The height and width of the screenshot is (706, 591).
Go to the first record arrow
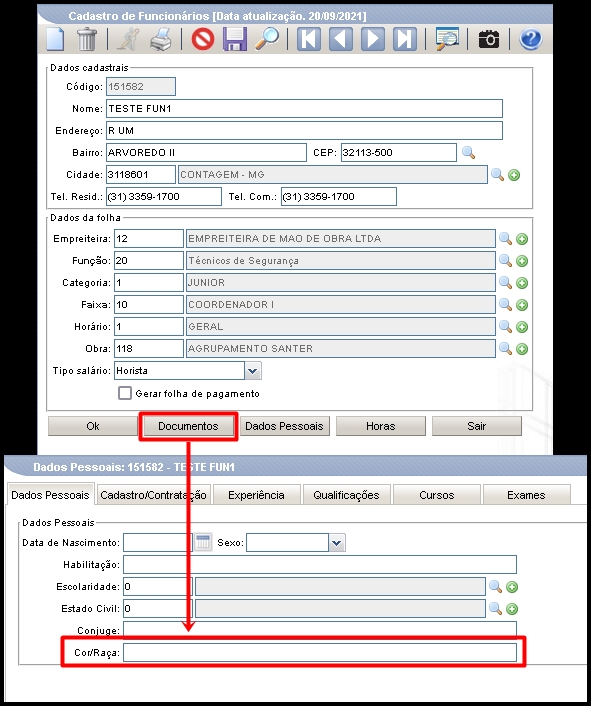(x=309, y=39)
